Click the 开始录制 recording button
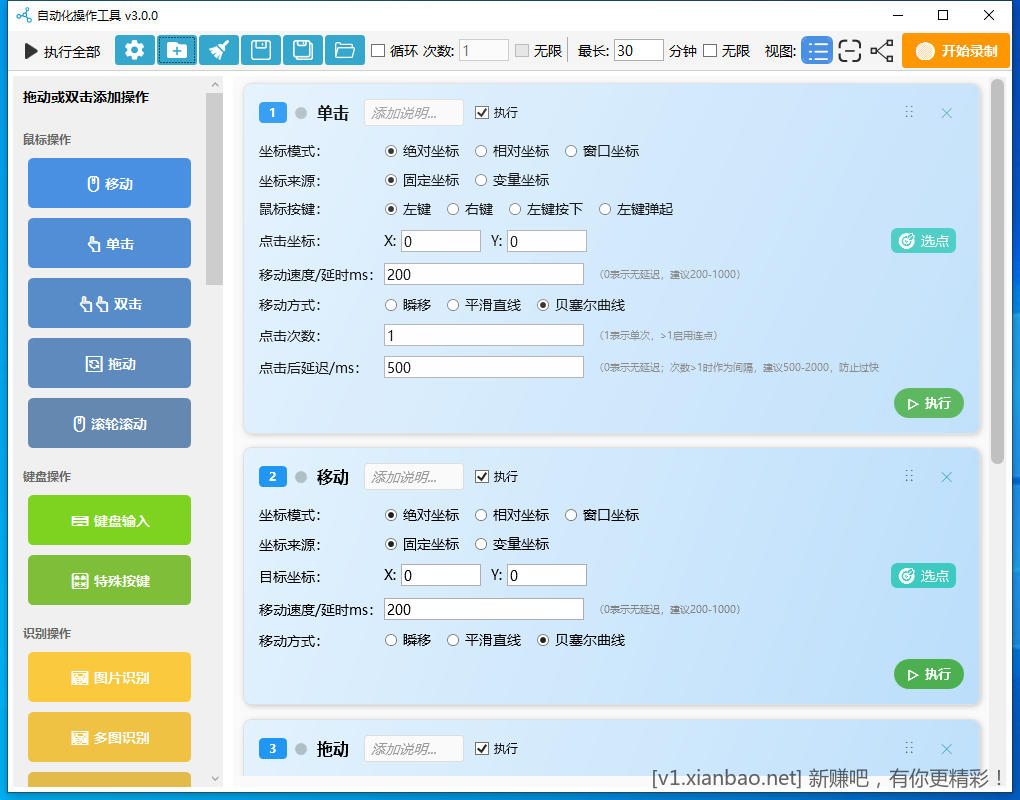This screenshot has width=1020, height=800. pyautogui.click(x=955, y=50)
